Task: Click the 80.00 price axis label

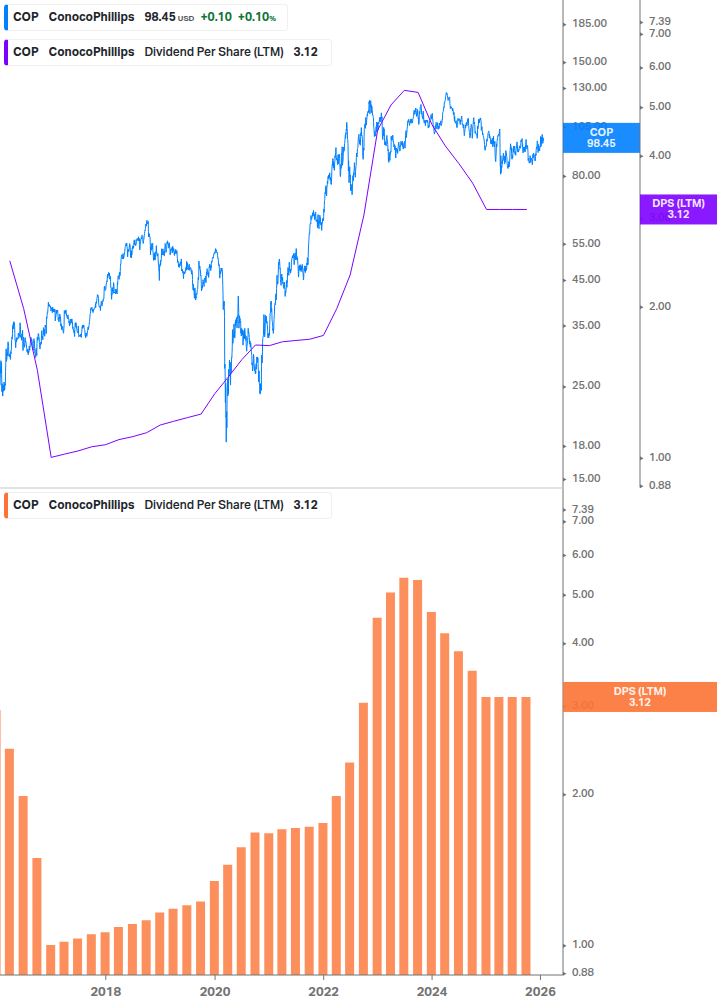Action: 586,176
